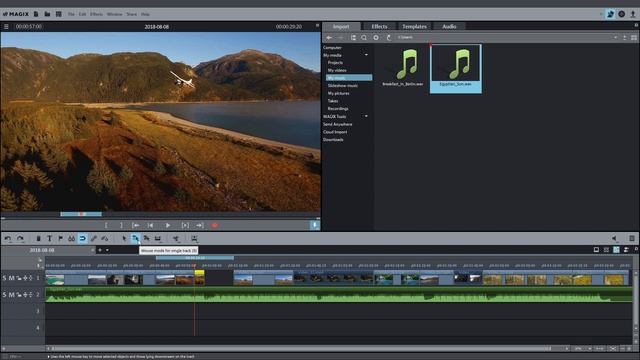Switch to the Audio tab

449,27
